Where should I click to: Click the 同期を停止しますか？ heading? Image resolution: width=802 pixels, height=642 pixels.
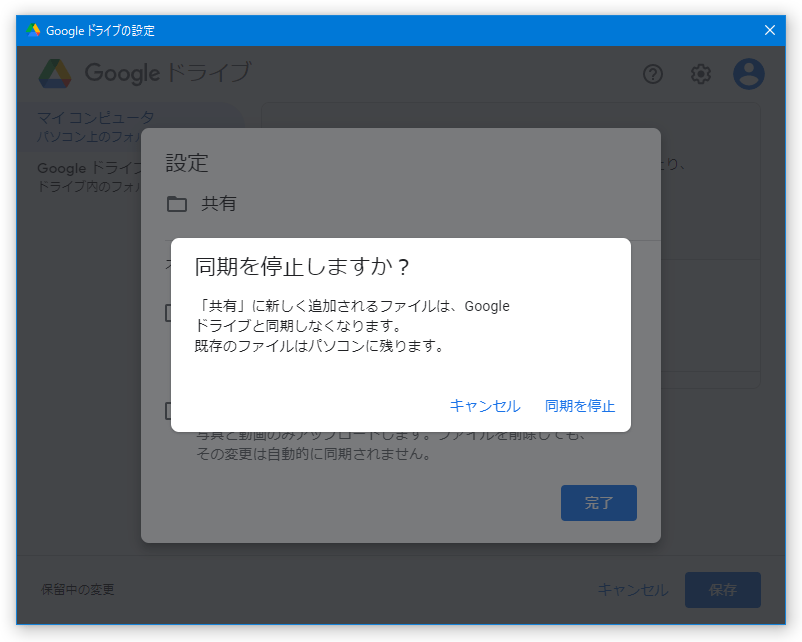[302, 267]
